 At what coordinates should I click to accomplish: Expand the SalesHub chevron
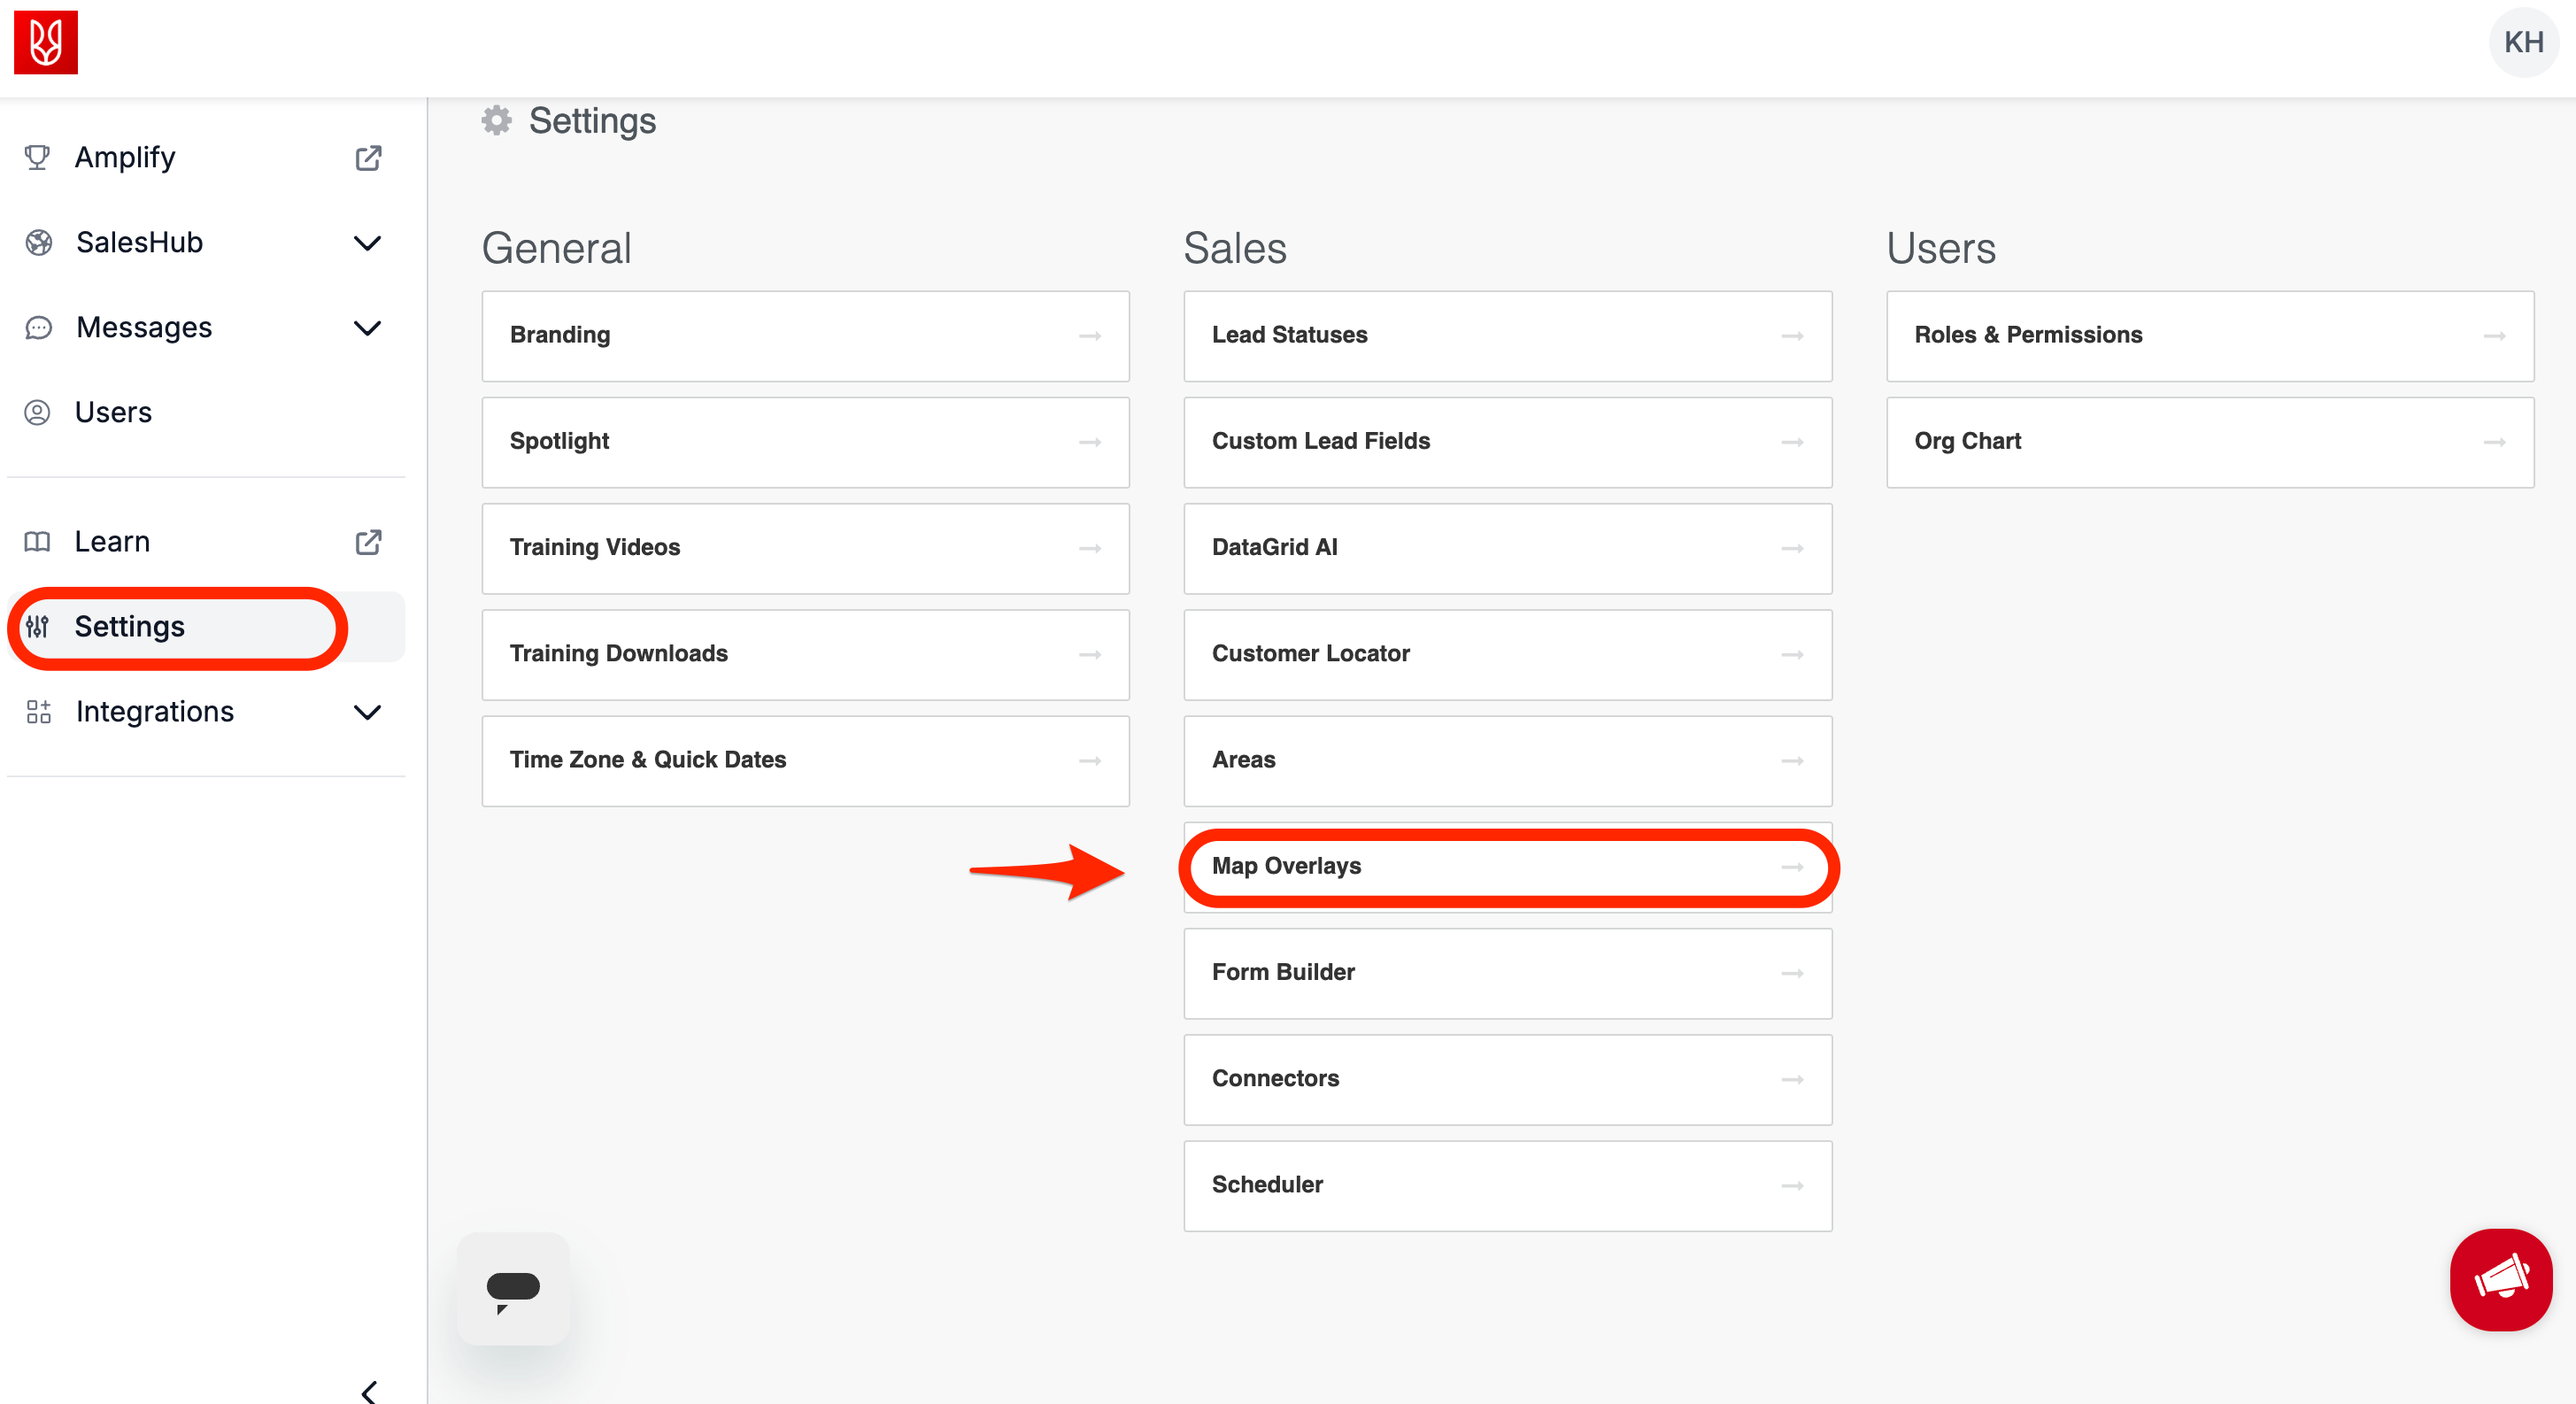pyautogui.click(x=368, y=243)
